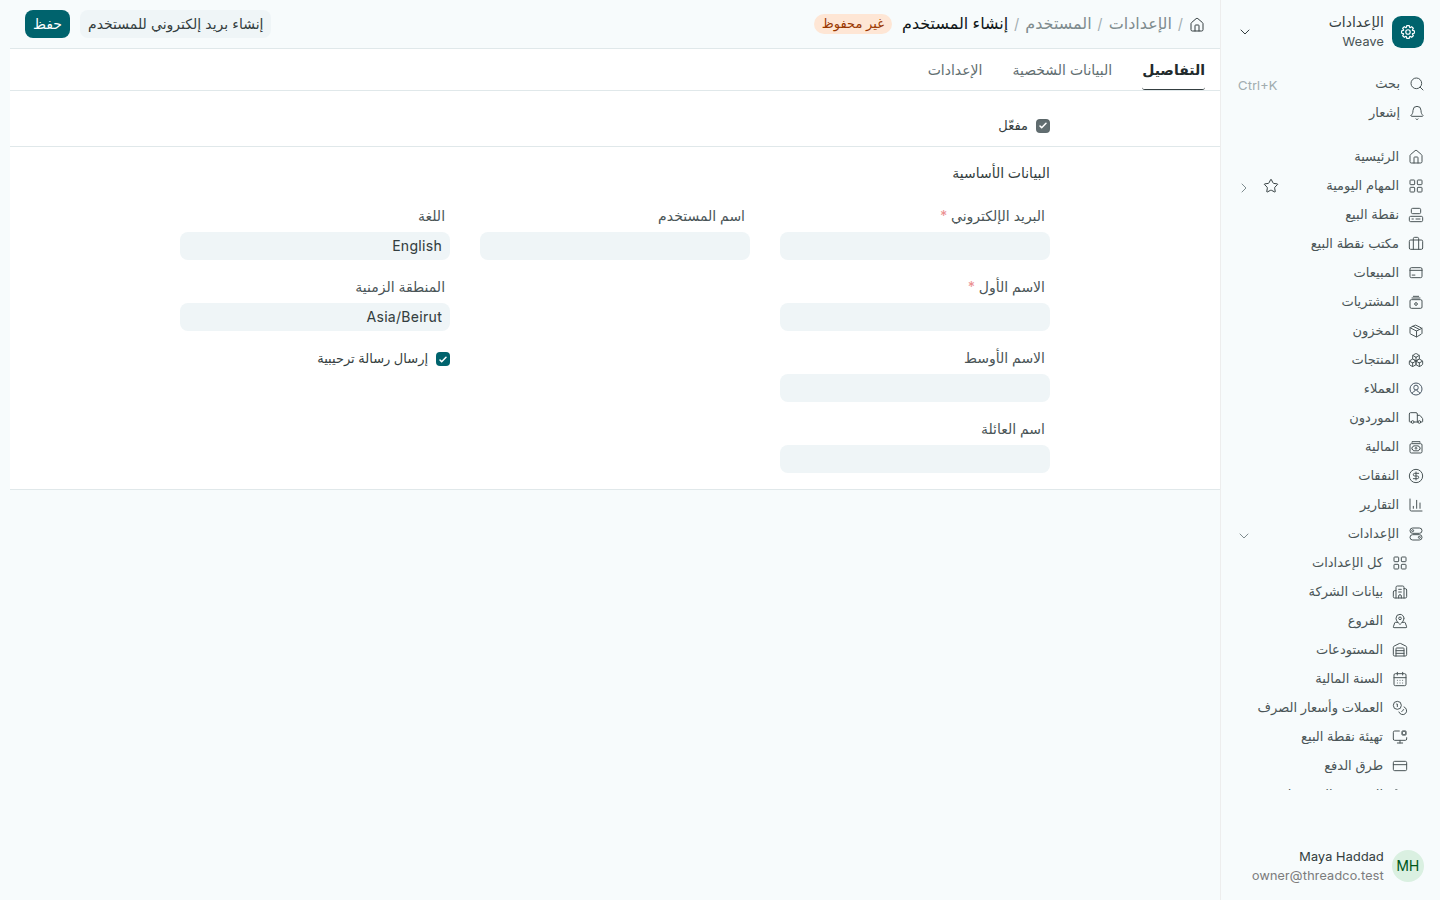Click the اسم المستخدم input field
Viewport: 1440px width, 900px height.
click(615, 246)
